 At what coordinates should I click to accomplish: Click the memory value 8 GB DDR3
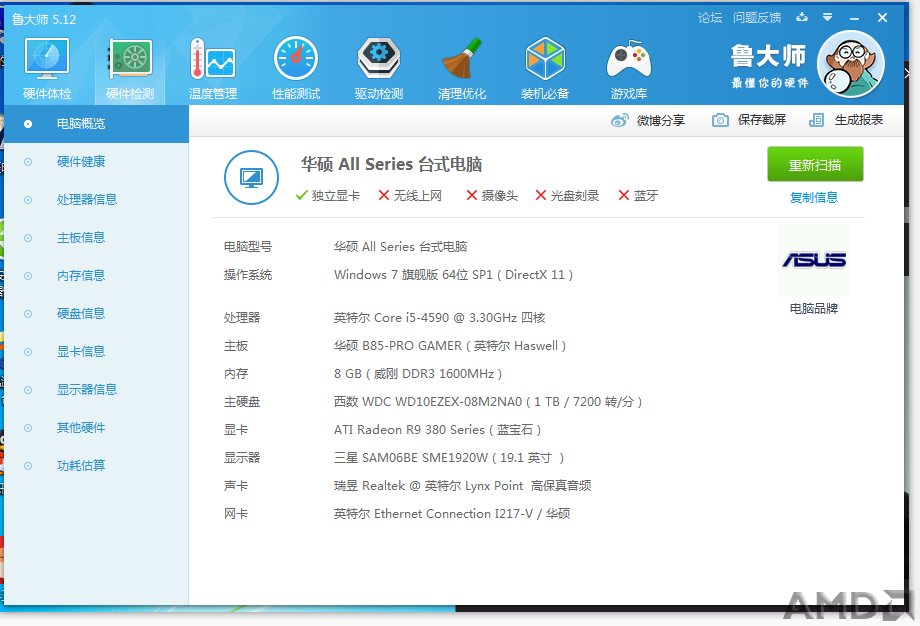418,374
